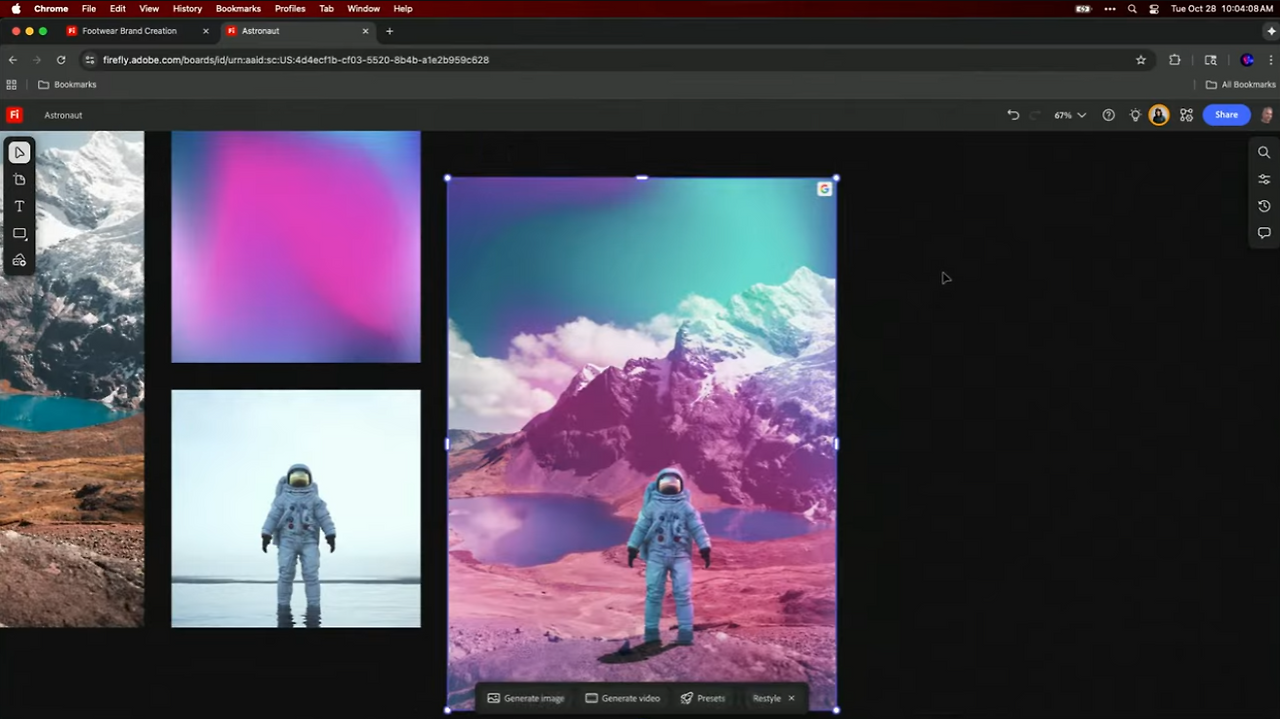This screenshot has width=1280, height=719.
Task: Open the Window menu
Action: (363, 8)
